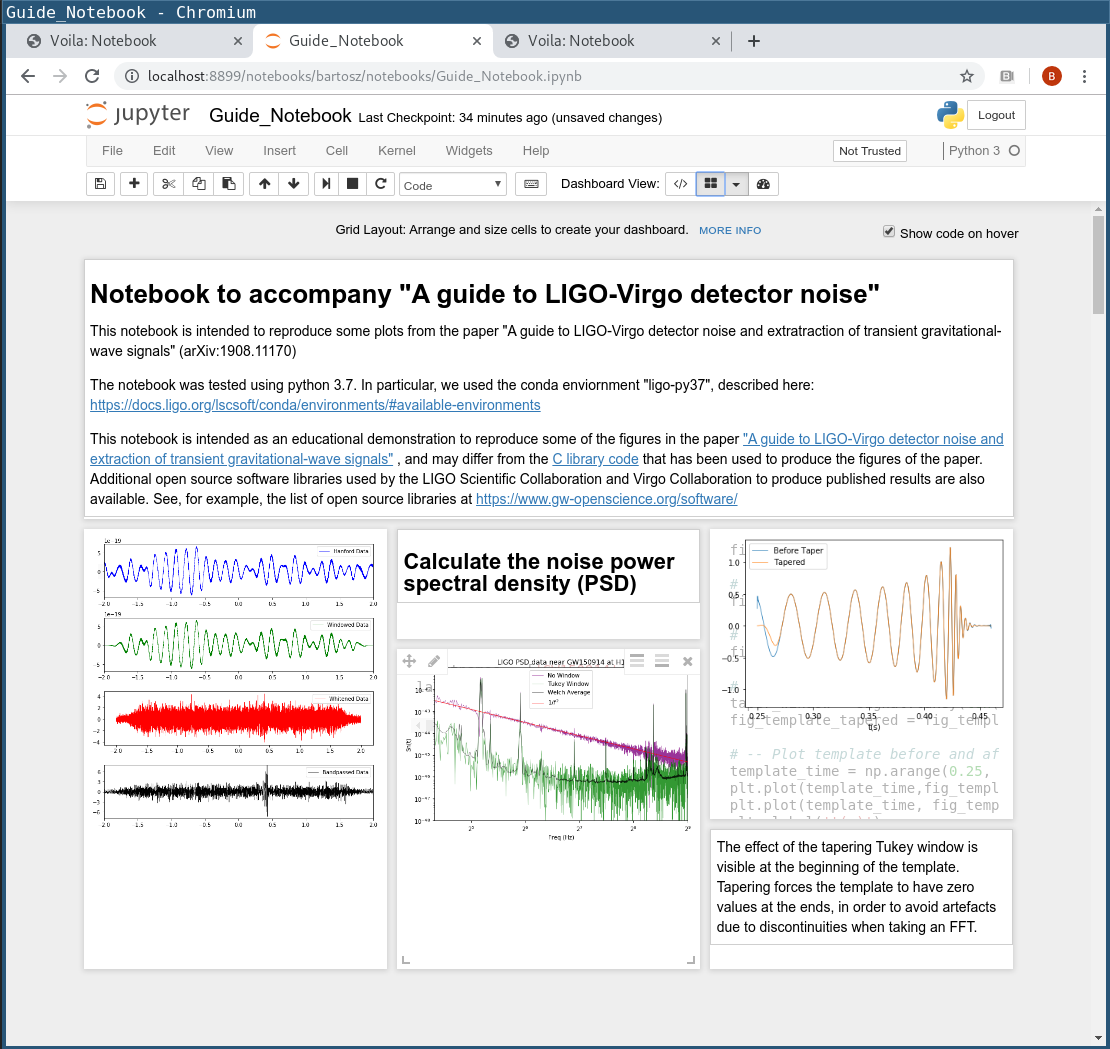Open the MORE INFO link
The image size is (1110, 1049).
pyautogui.click(x=730, y=231)
